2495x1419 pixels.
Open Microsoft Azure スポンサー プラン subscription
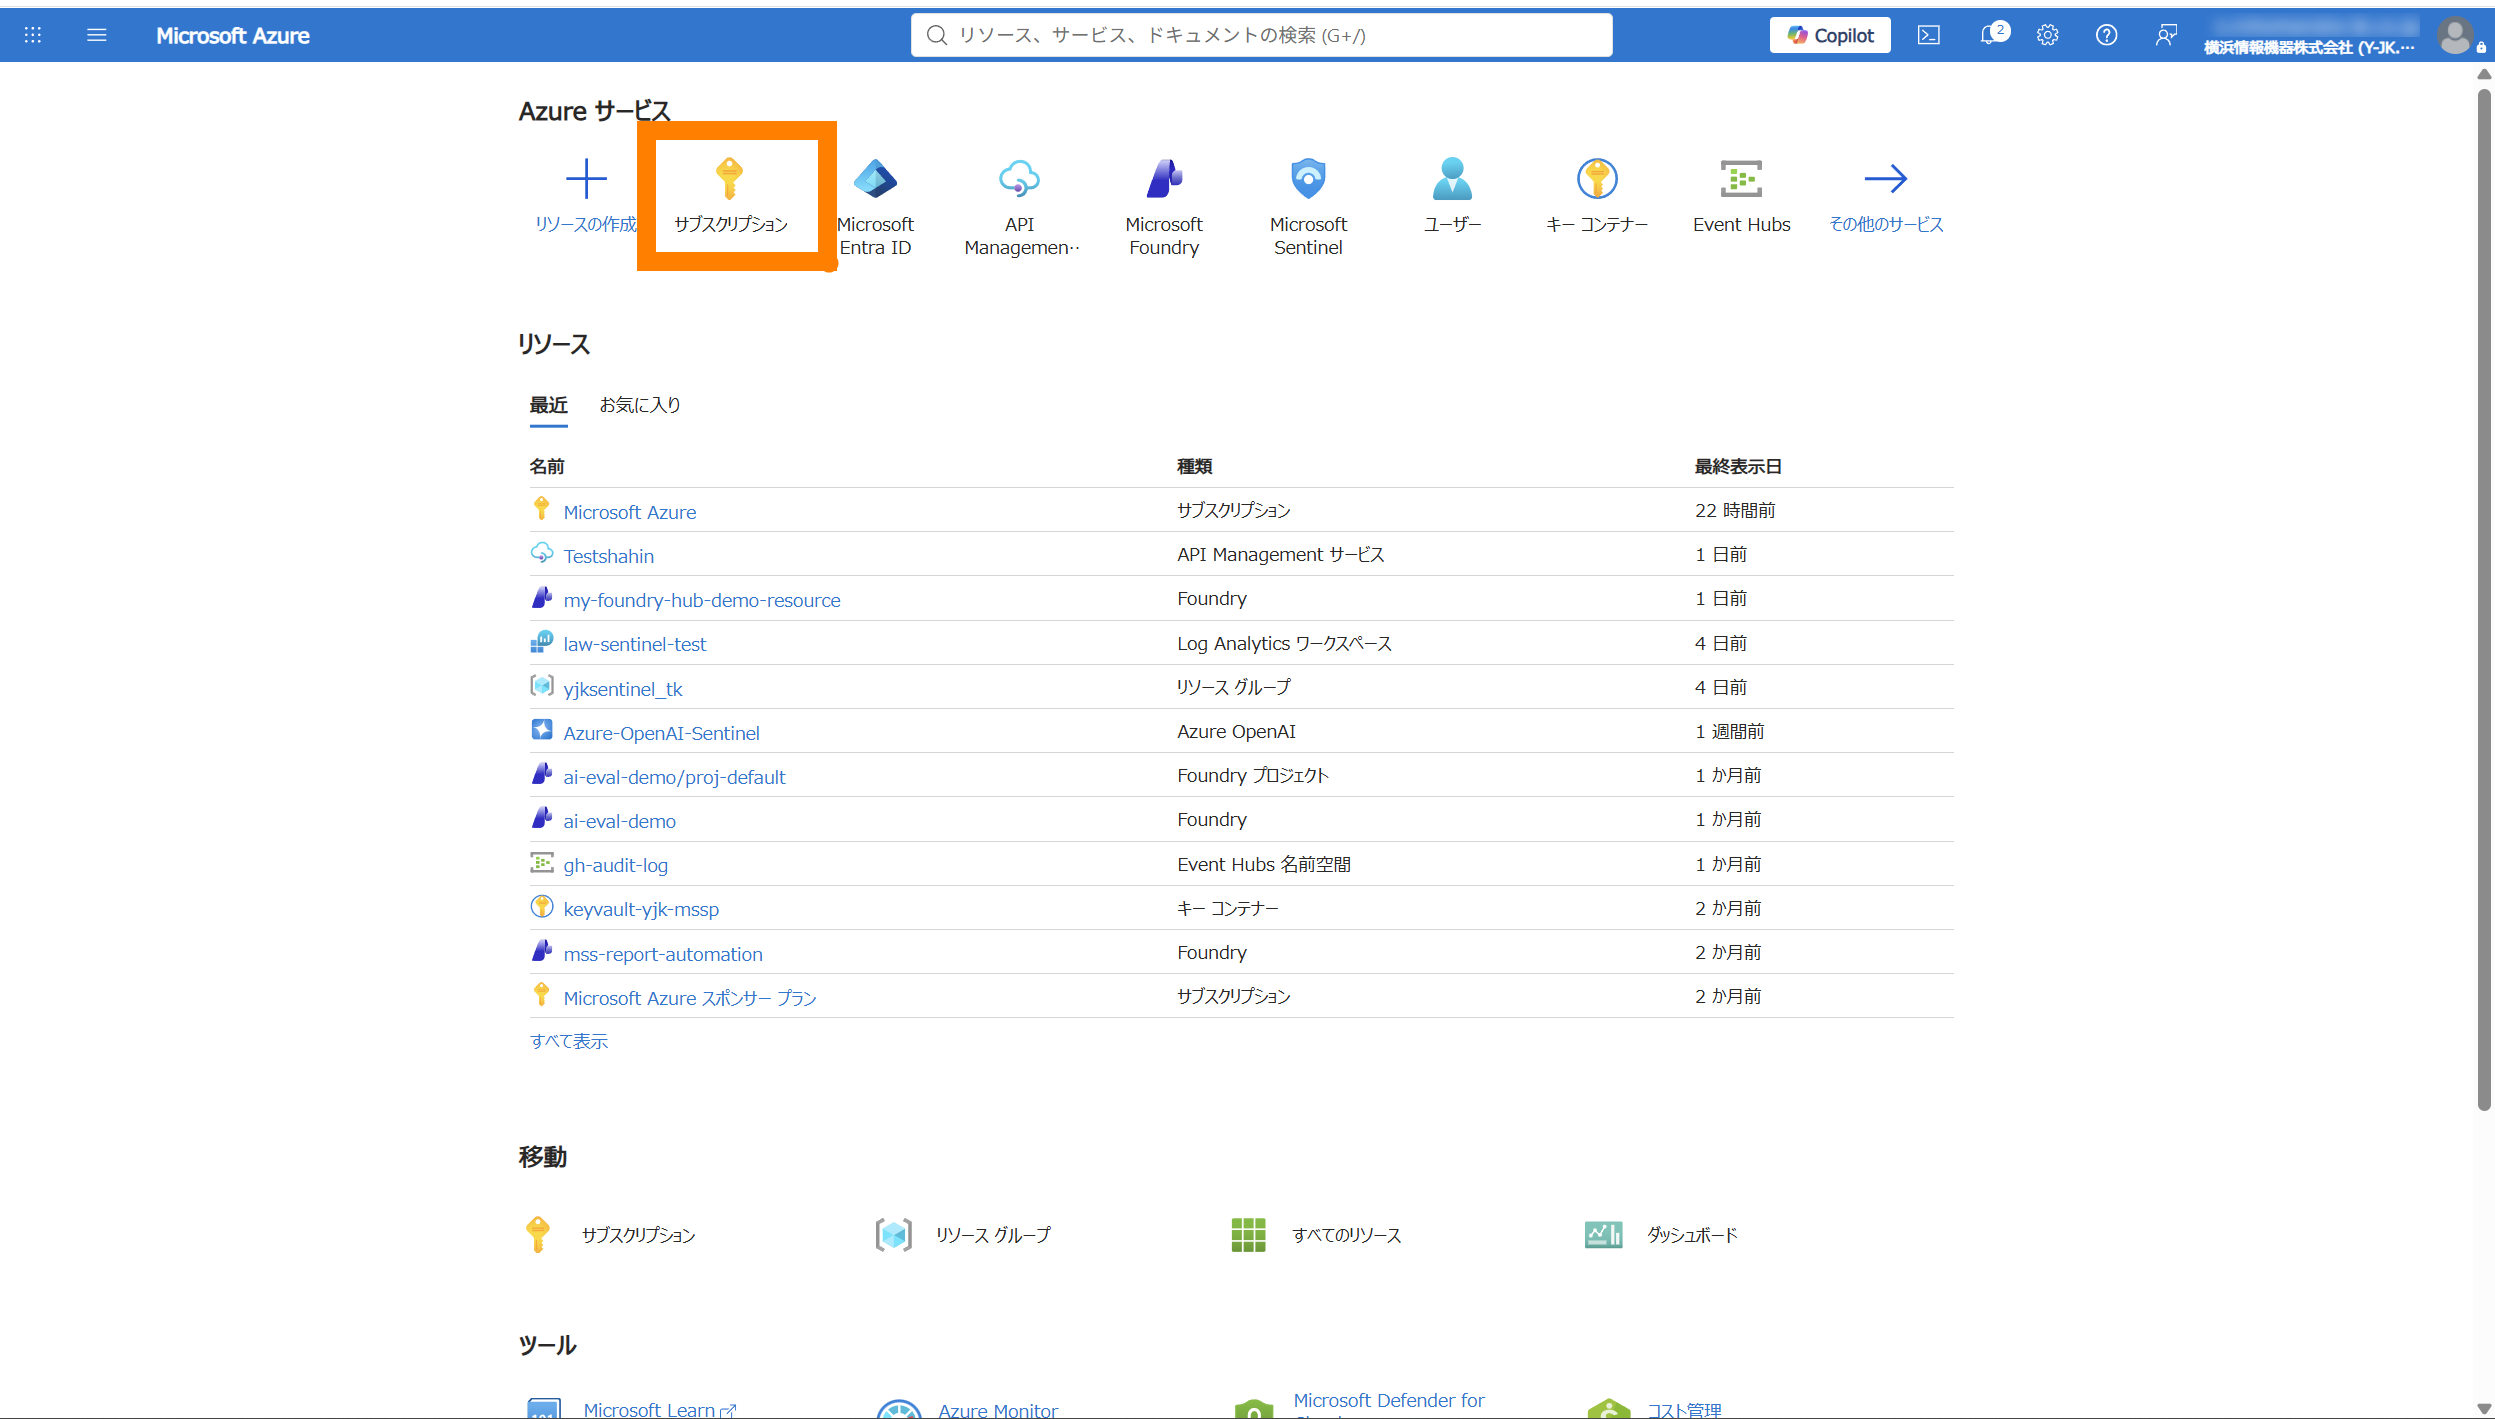(689, 998)
